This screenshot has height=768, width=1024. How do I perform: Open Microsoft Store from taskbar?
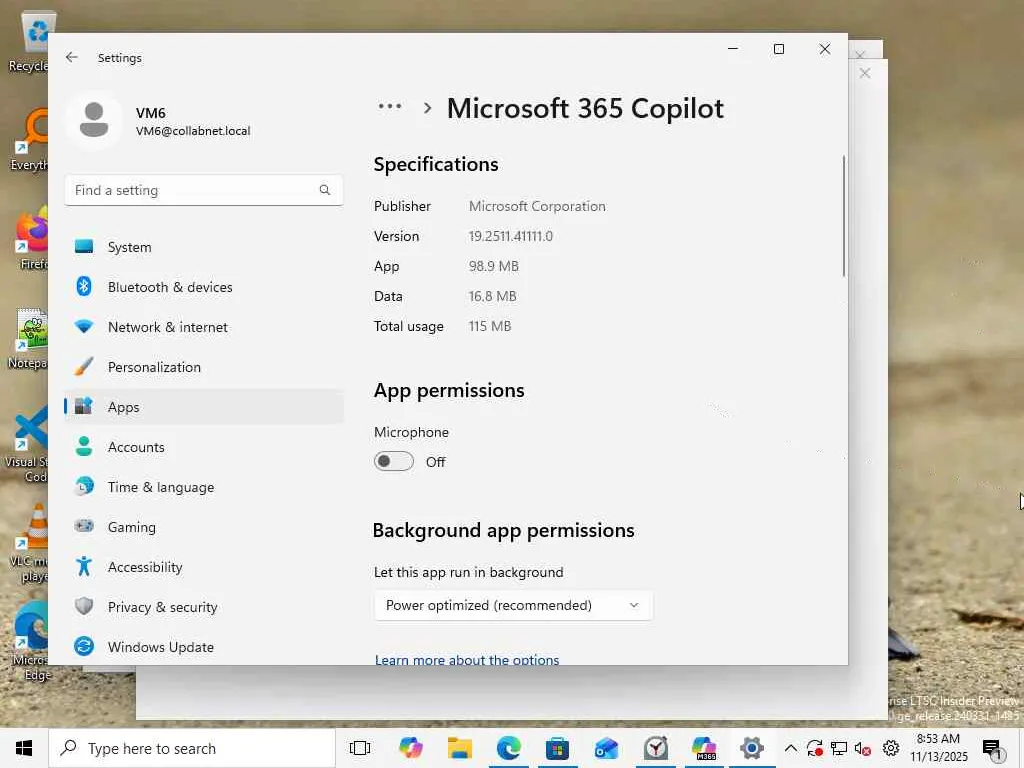[558, 748]
